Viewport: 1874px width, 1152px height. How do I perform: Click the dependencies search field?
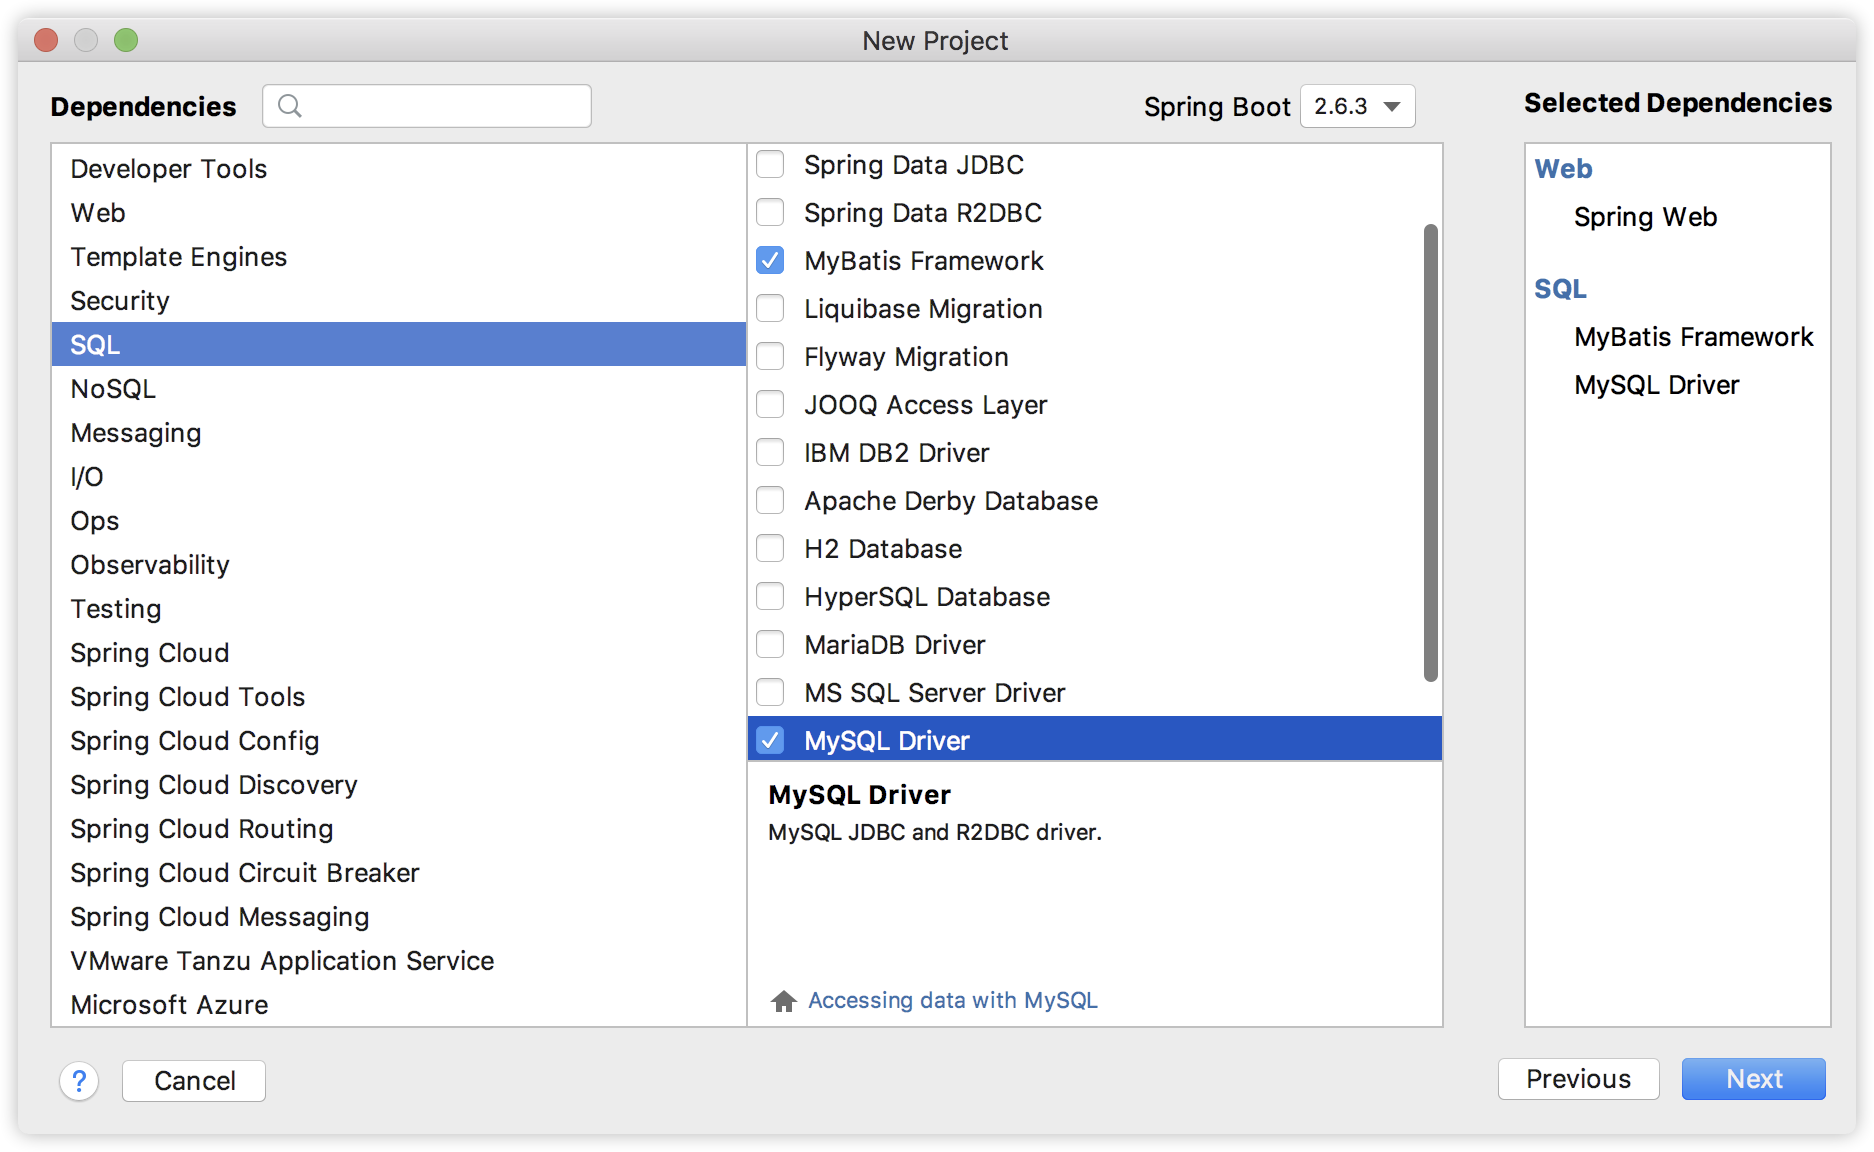(430, 106)
